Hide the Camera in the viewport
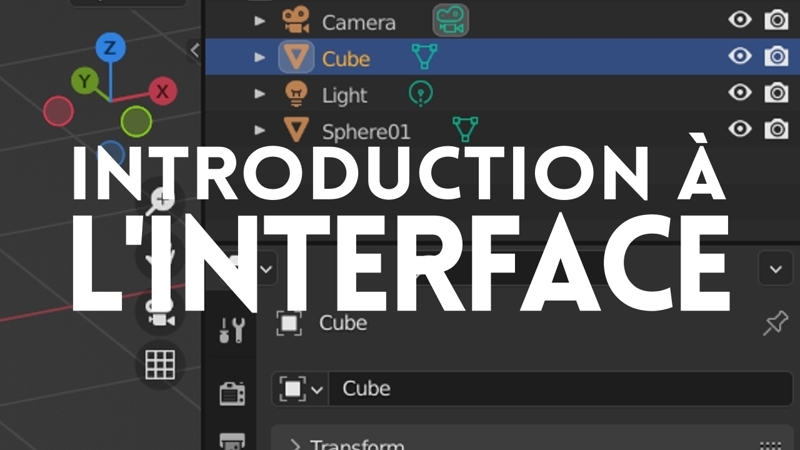Image resolution: width=800 pixels, height=450 pixels. 740,20
